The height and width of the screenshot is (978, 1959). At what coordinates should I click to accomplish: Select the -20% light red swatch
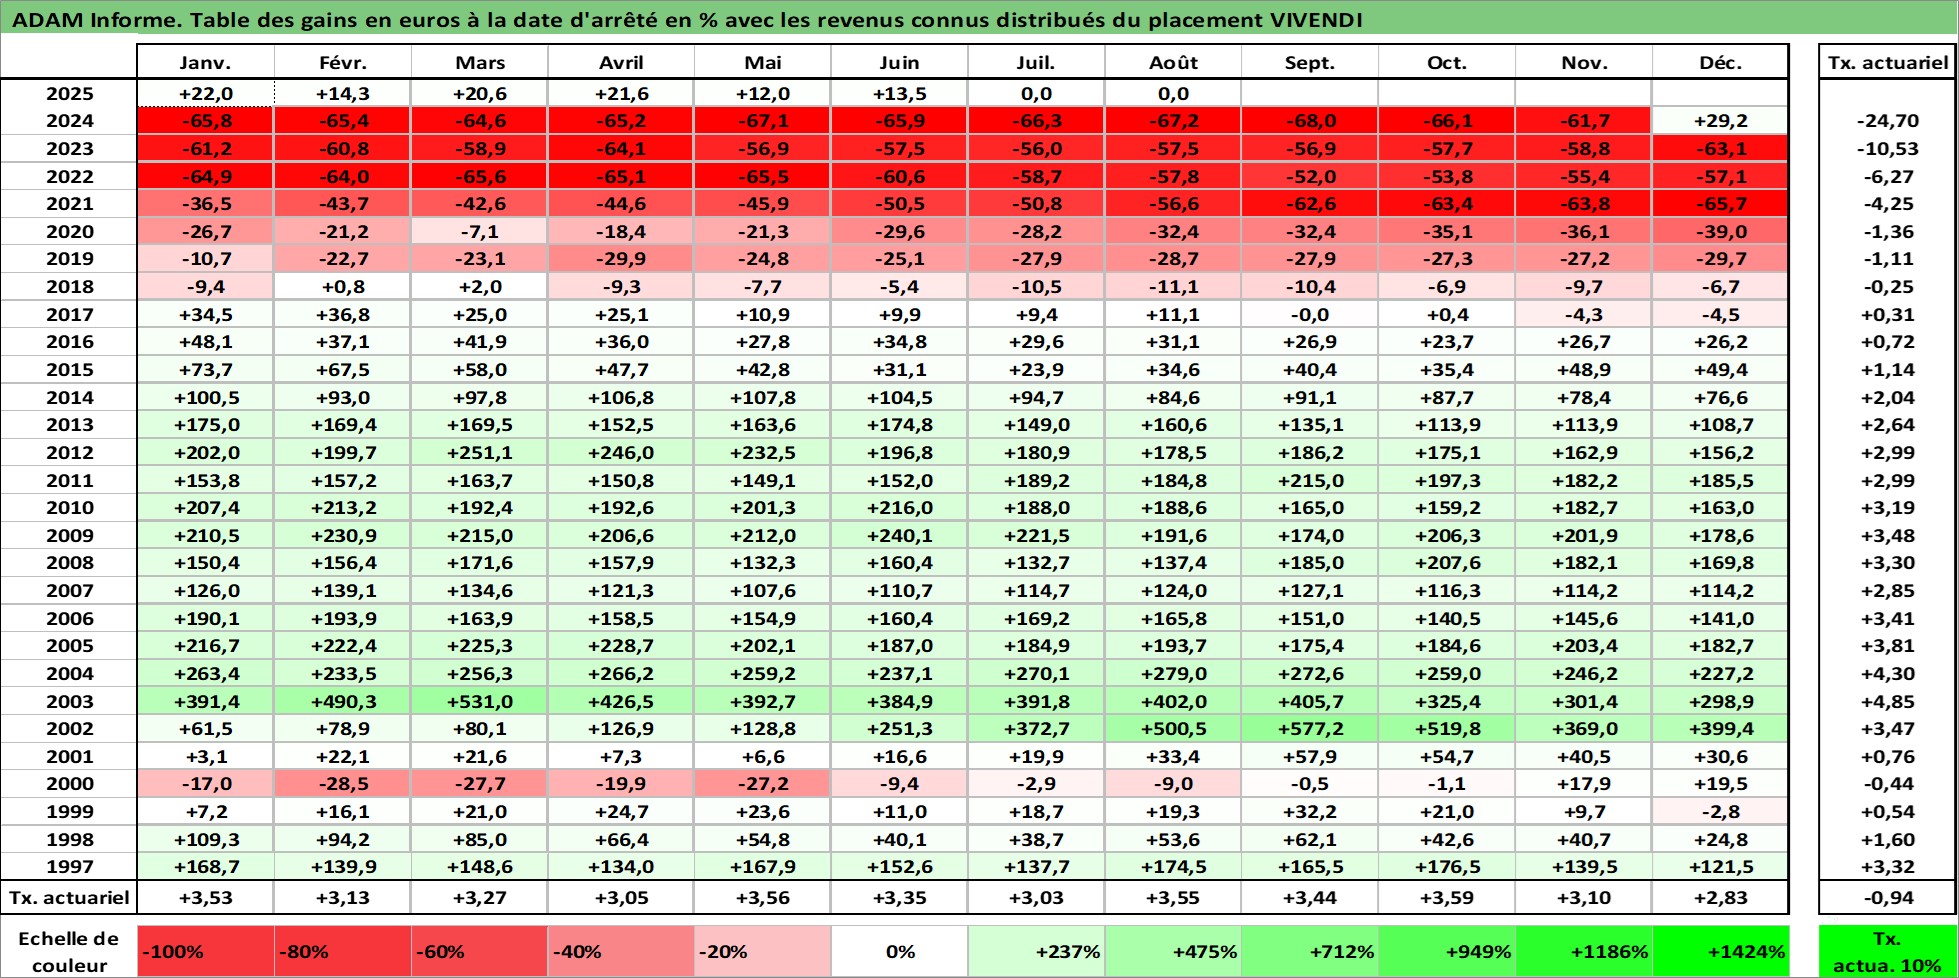tap(762, 952)
